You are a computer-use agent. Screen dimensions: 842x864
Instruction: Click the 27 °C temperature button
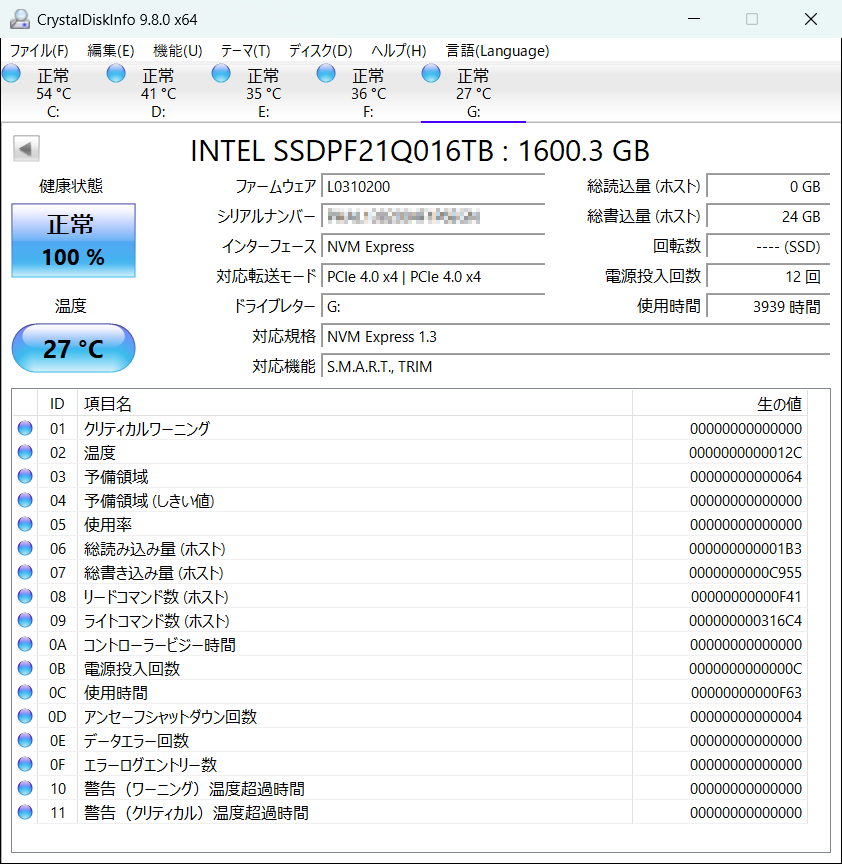click(x=73, y=348)
